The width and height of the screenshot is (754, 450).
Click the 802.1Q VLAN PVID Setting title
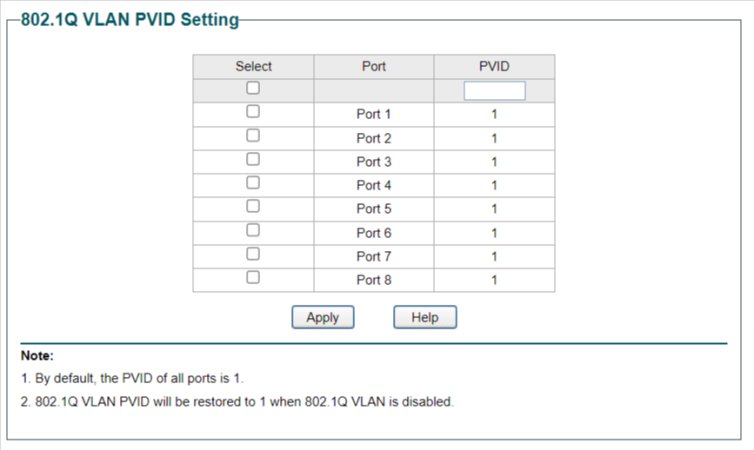click(x=130, y=20)
